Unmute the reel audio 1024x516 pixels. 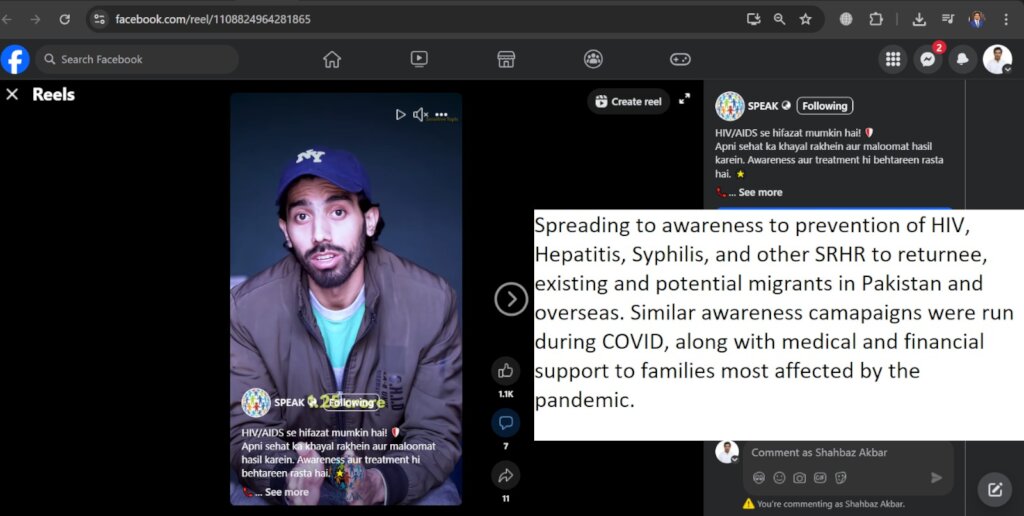coord(420,115)
